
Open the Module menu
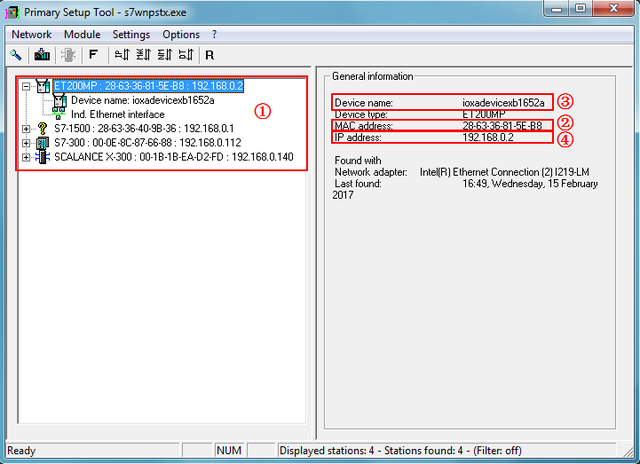82,35
